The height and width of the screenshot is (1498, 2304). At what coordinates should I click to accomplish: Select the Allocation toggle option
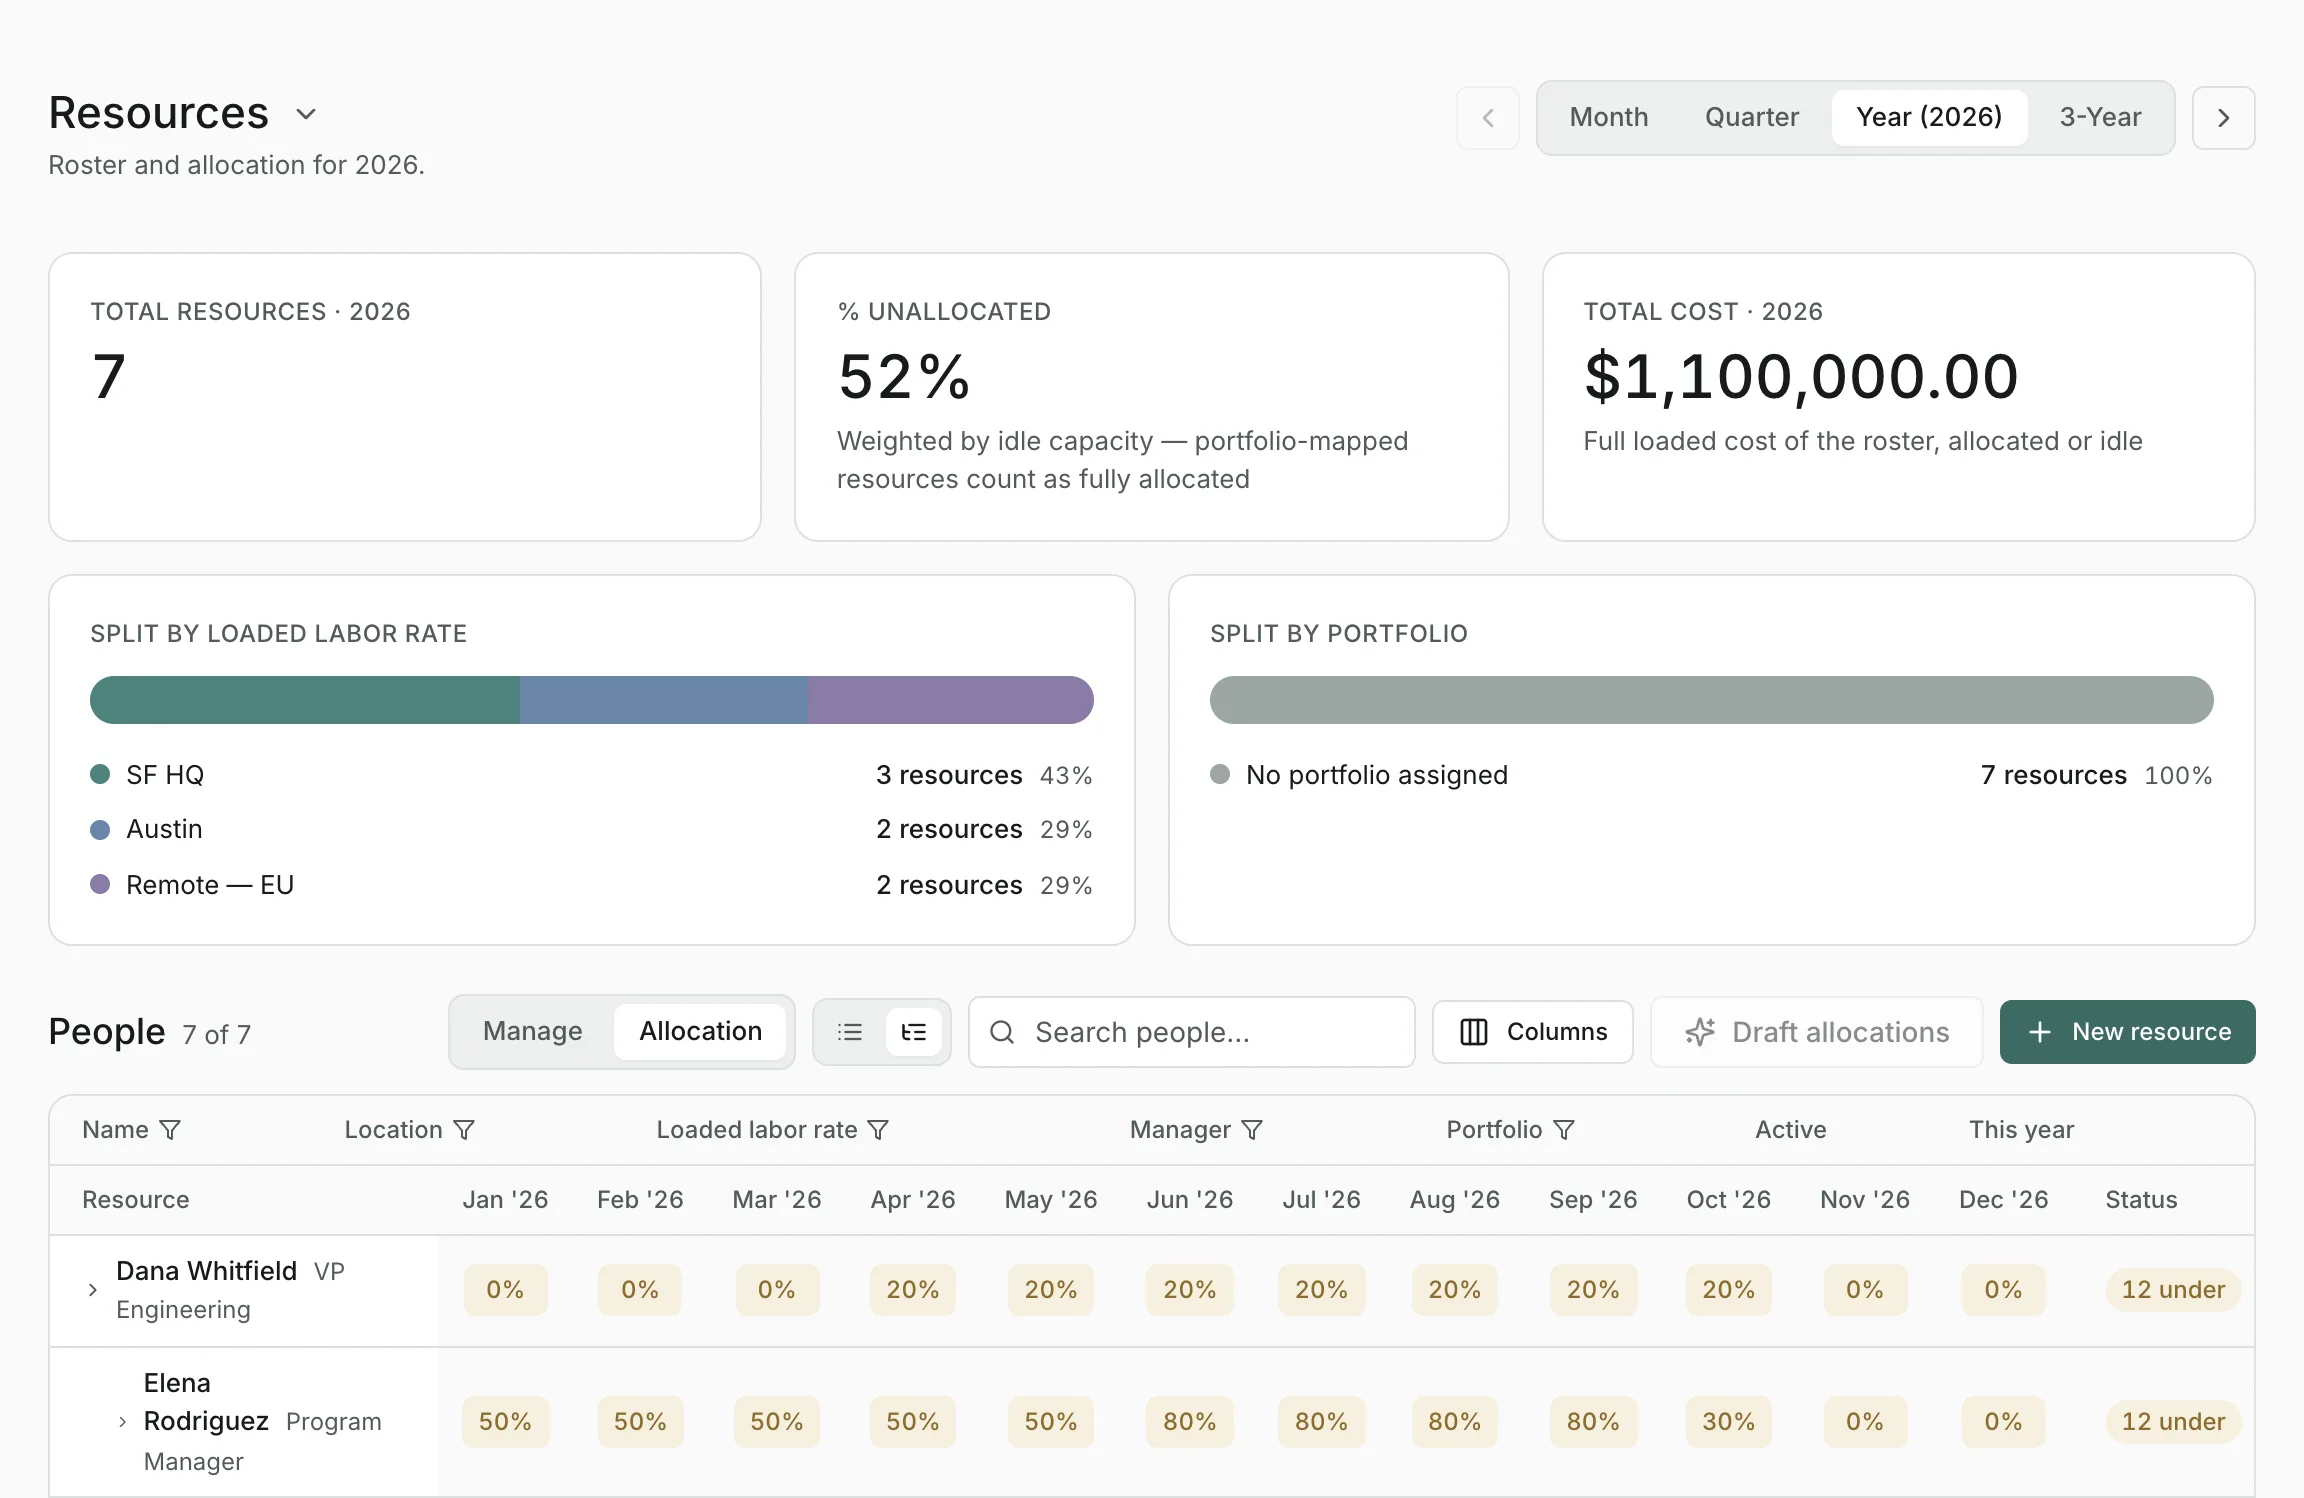(700, 1031)
